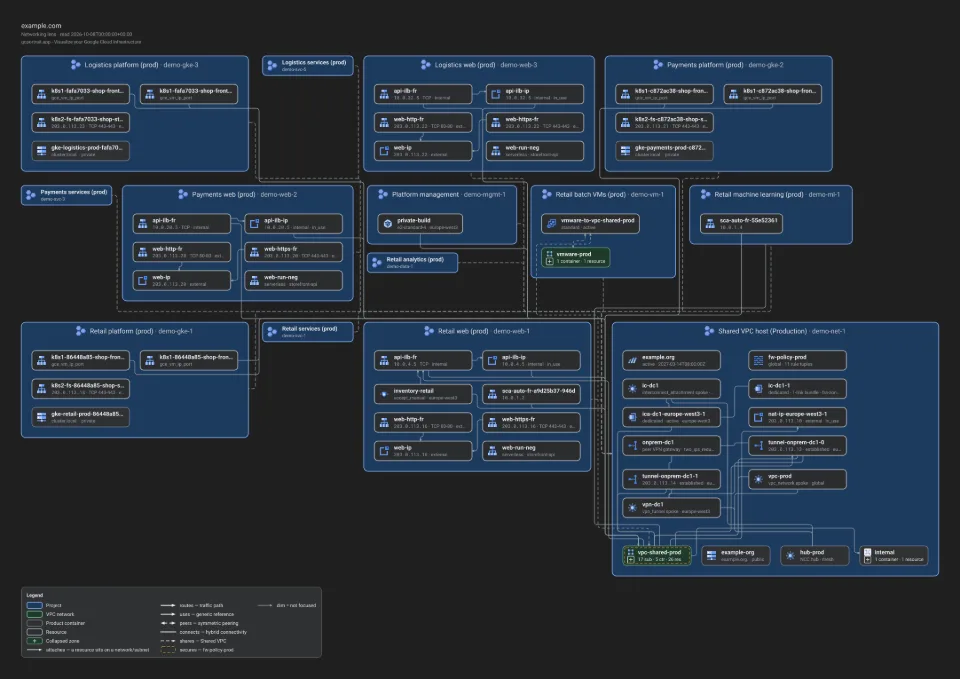
Task: Select the gke-payments-prod-c872 cluster node
Action: click(664, 151)
